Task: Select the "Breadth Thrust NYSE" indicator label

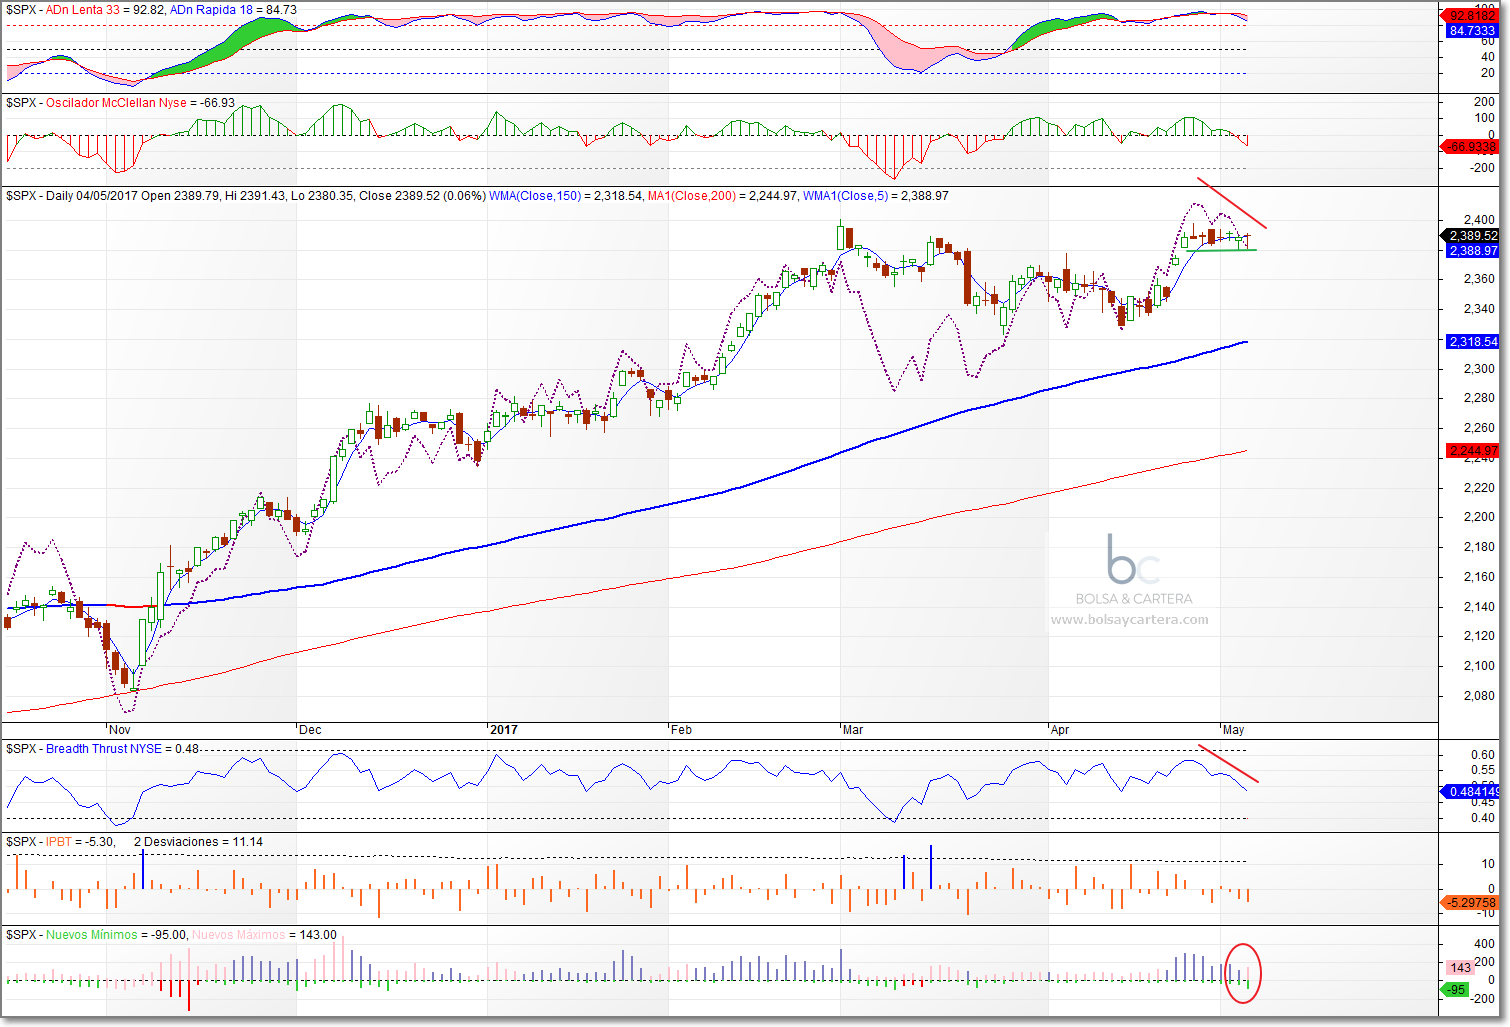Action: pos(104,749)
